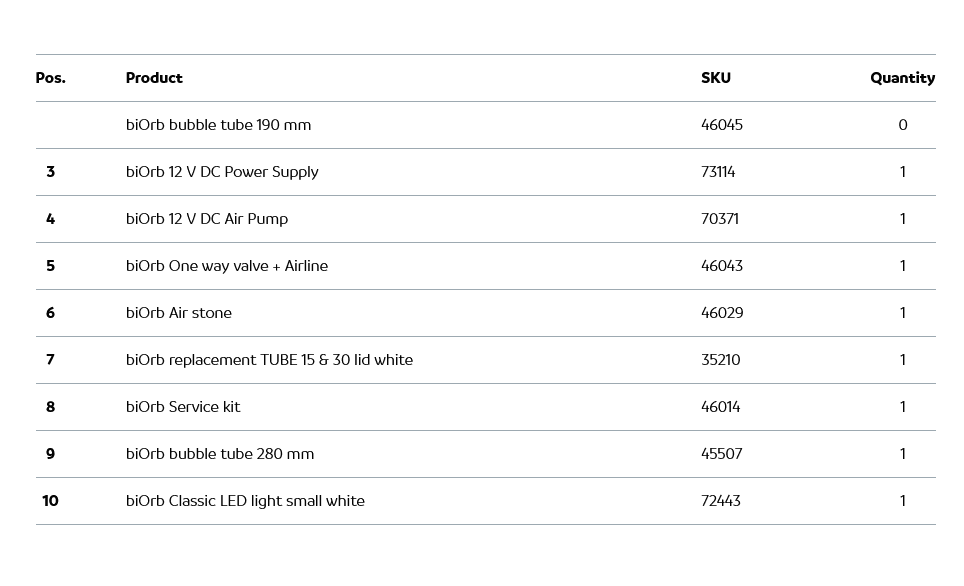This screenshot has height=586, width=964.
Task: Click the SKU column header
Action: [x=715, y=78]
